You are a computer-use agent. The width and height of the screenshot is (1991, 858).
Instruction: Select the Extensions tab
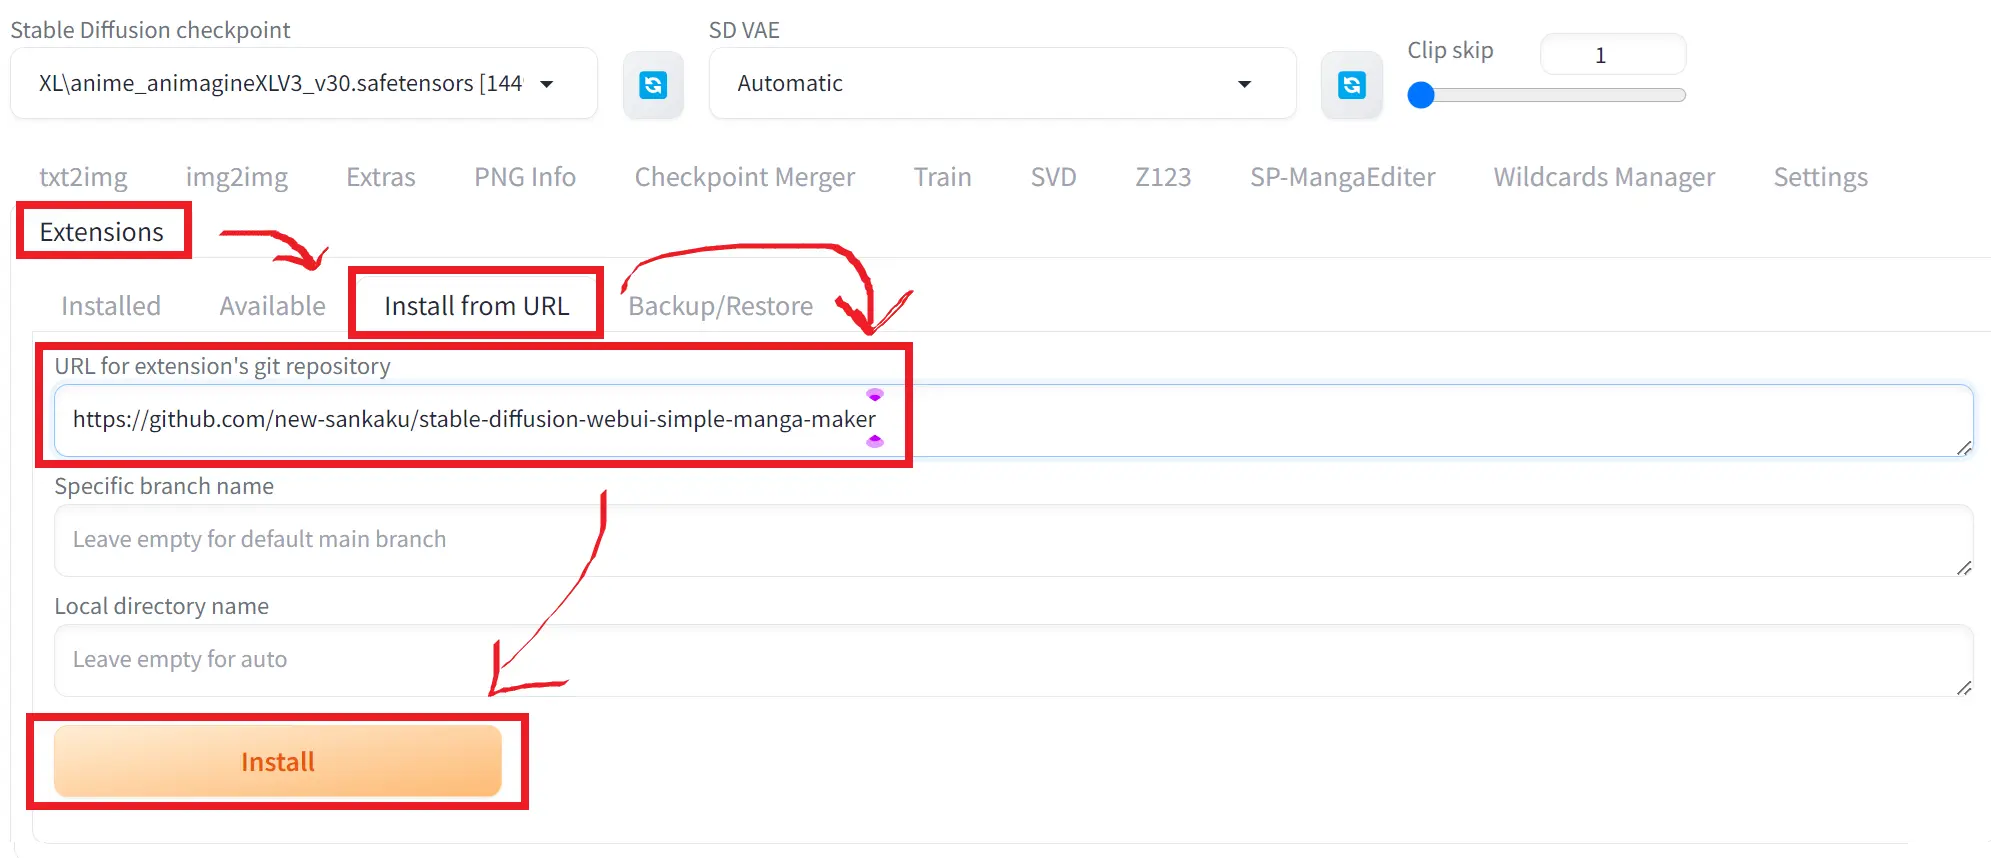pyautogui.click(x=102, y=232)
